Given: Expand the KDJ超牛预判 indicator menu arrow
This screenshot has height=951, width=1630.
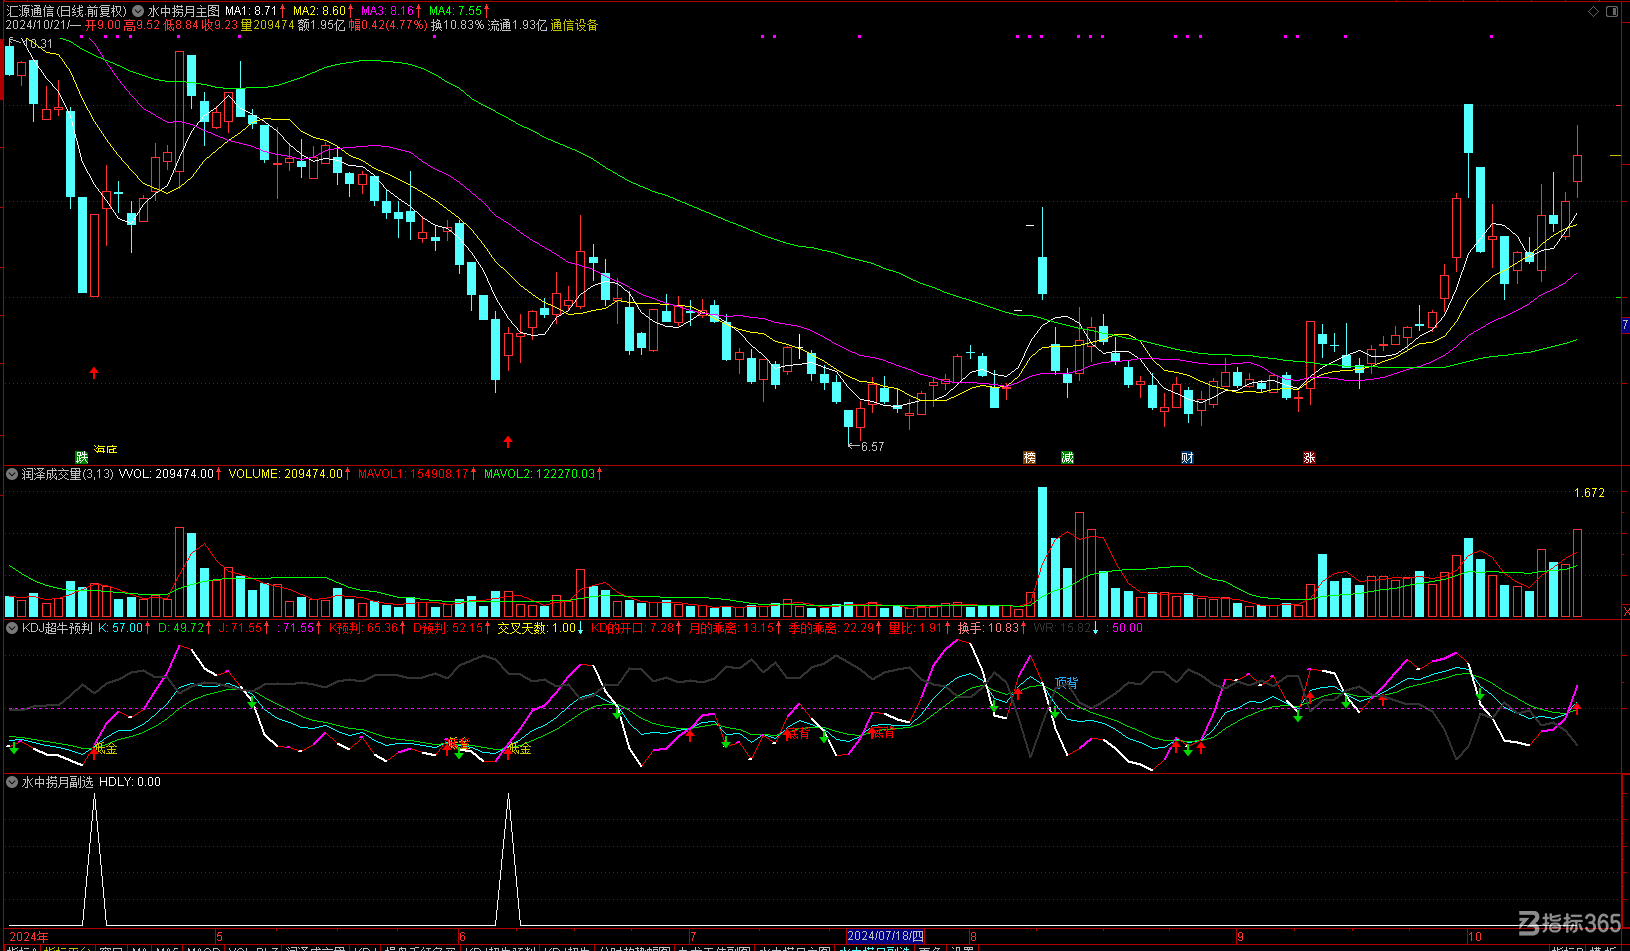Looking at the screenshot, I should 12,628.
